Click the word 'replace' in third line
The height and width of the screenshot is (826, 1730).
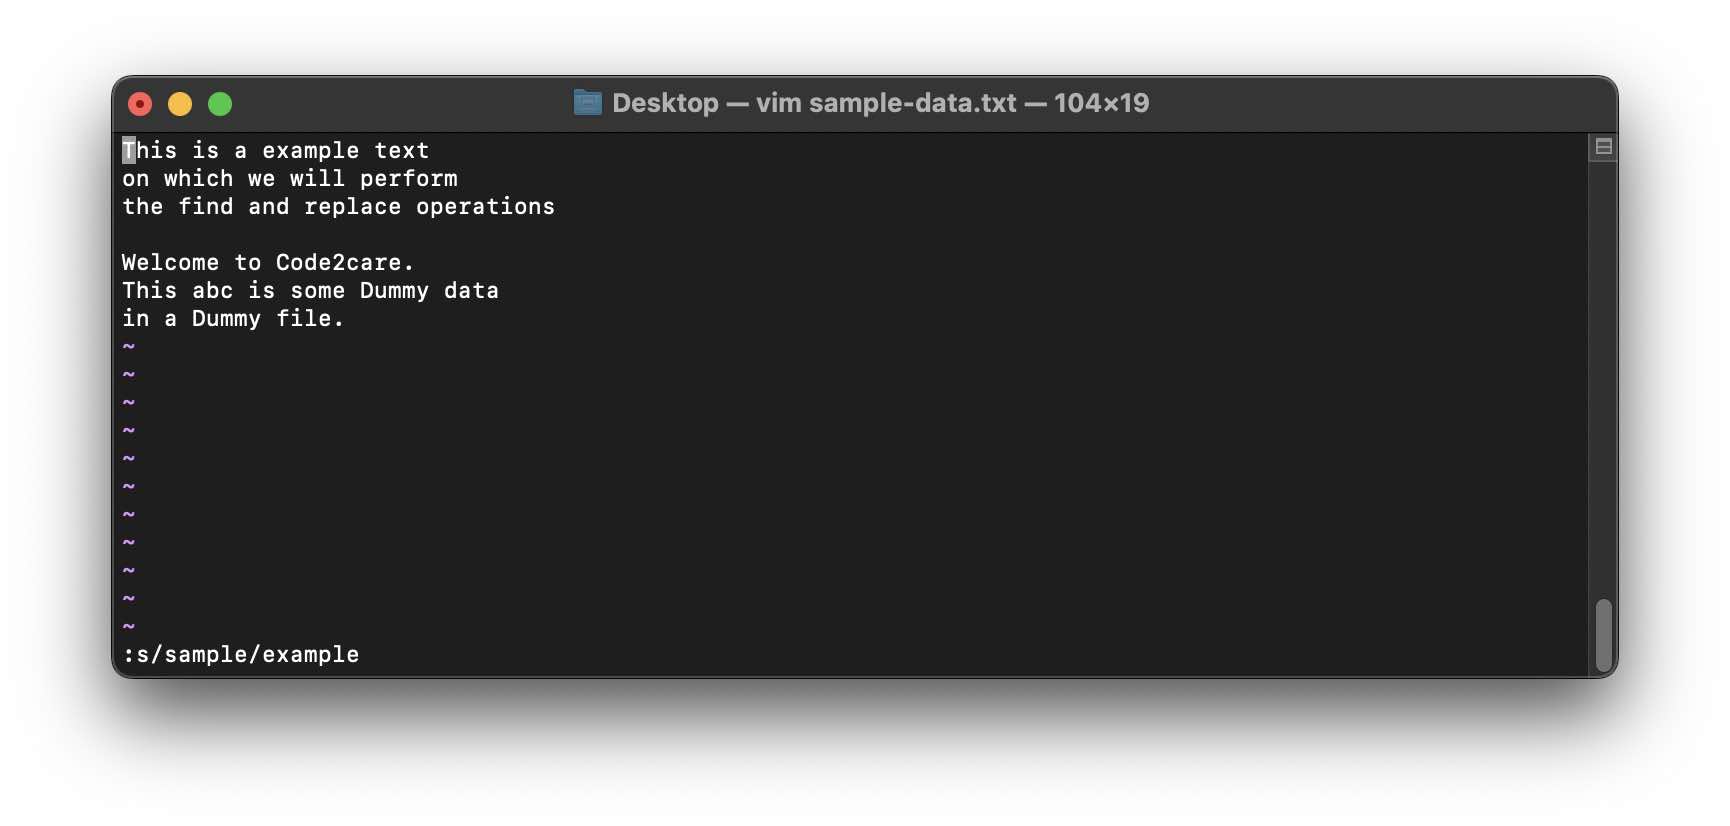(352, 207)
